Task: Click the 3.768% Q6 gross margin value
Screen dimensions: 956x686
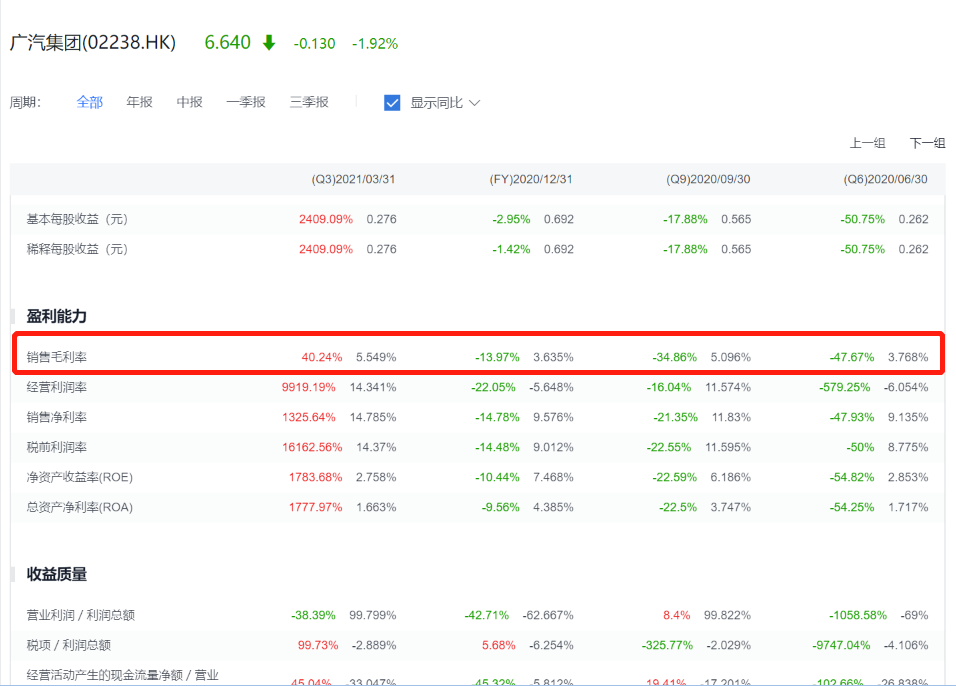Action: pos(908,357)
